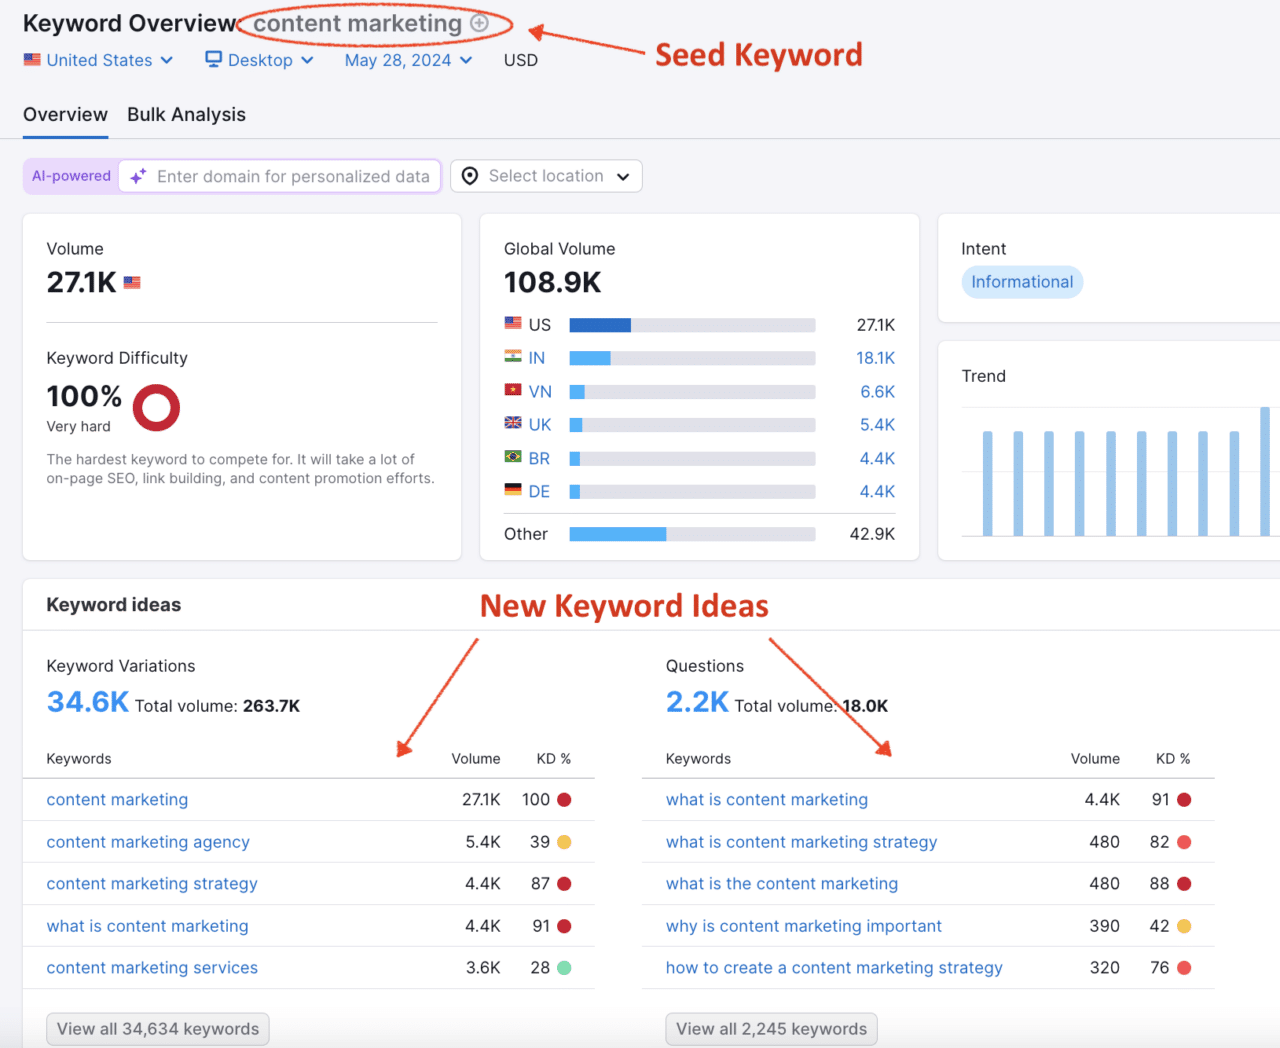
Task: Click the US flag beside the 27.1K volume
Action: 131,282
